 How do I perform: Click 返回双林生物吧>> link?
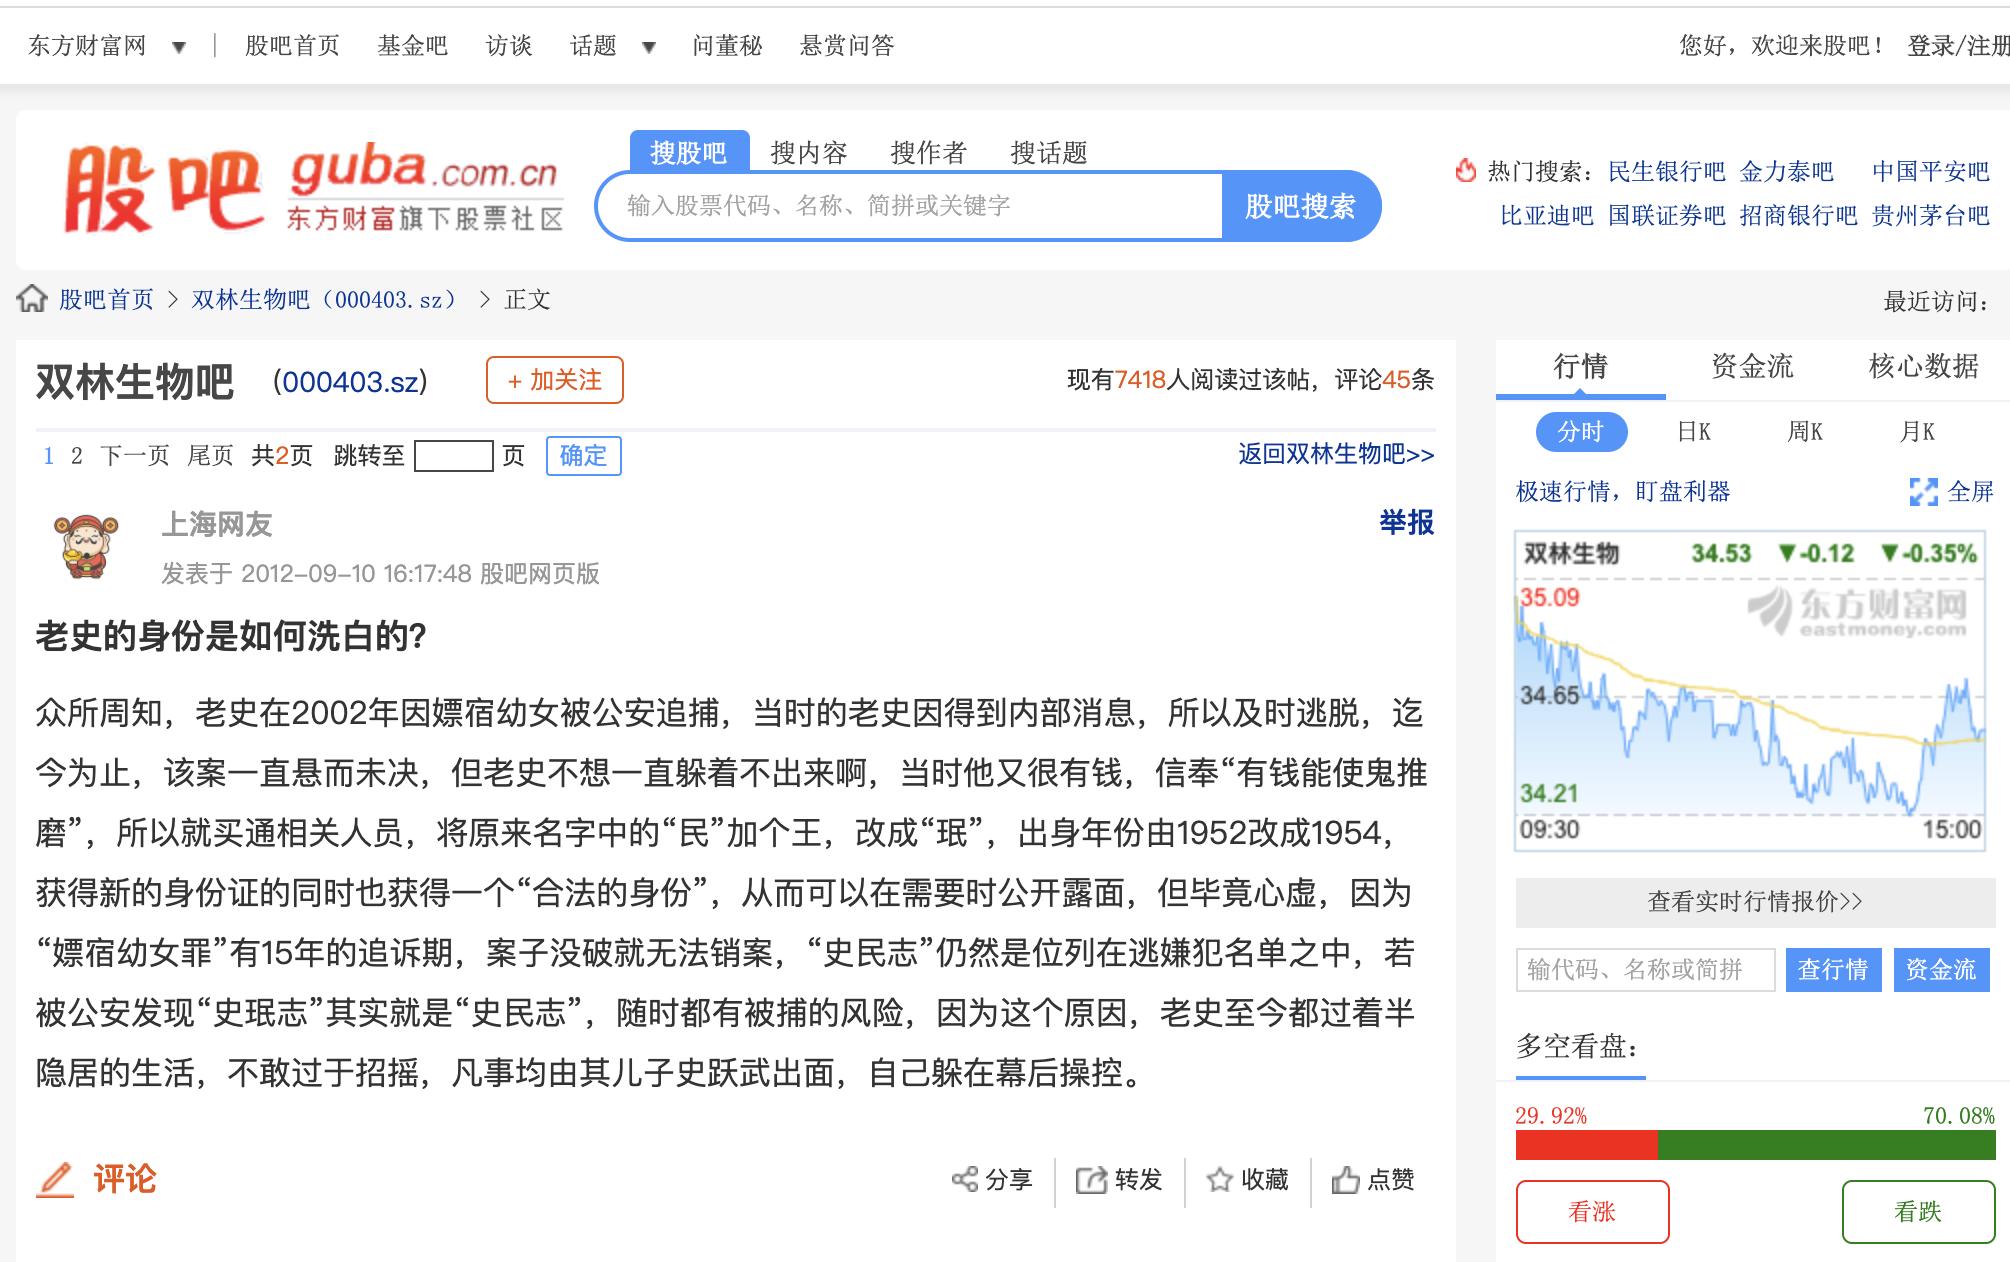click(x=1336, y=454)
